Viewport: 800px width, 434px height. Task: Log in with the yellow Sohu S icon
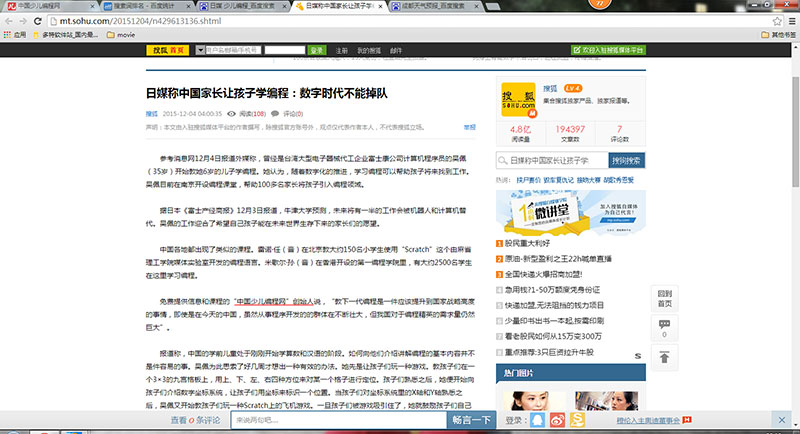[578, 420]
